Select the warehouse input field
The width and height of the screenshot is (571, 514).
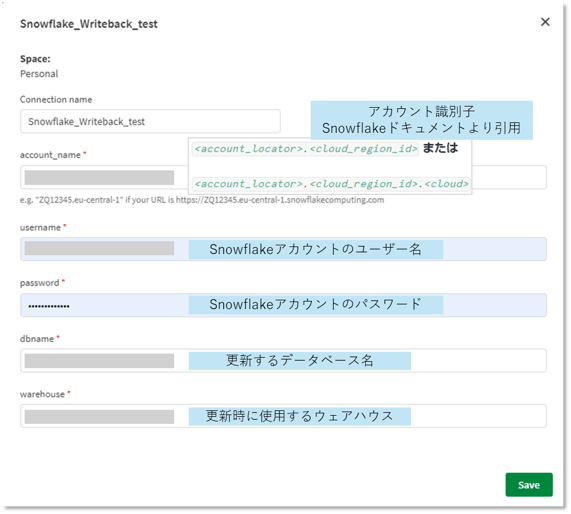pos(283,416)
